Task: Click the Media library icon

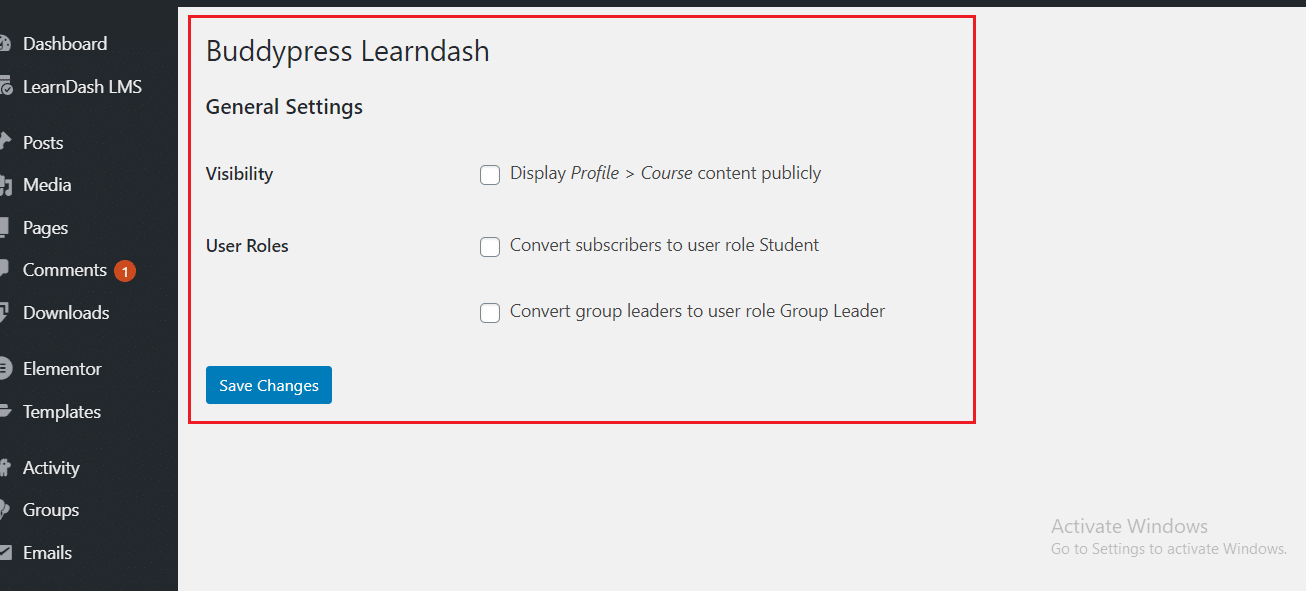Action: [x=6, y=184]
